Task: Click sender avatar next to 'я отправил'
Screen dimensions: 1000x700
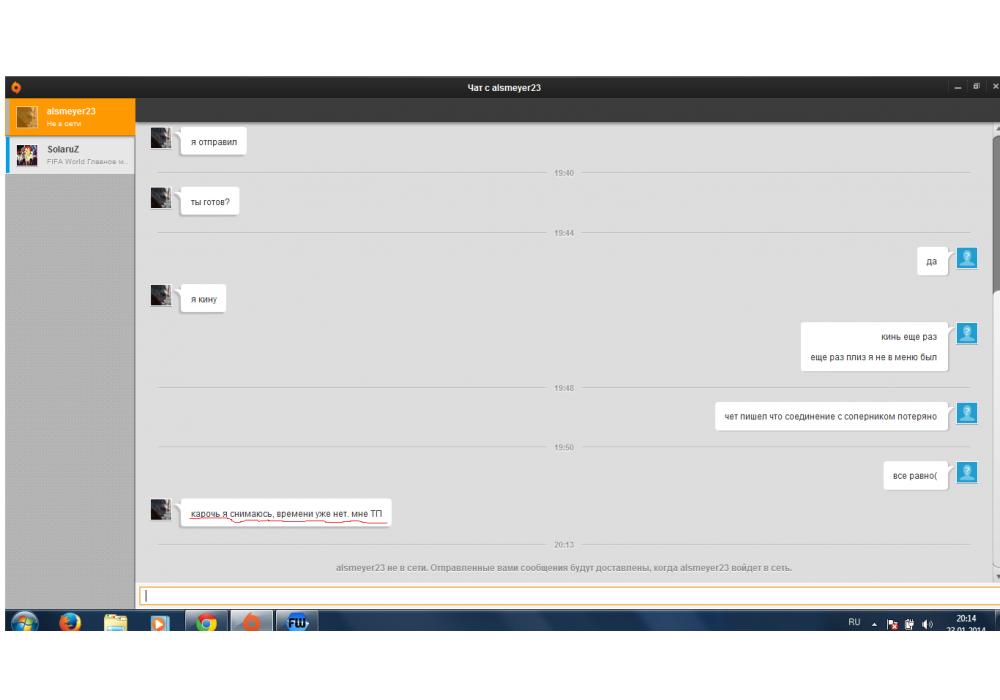Action: click(161, 138)
